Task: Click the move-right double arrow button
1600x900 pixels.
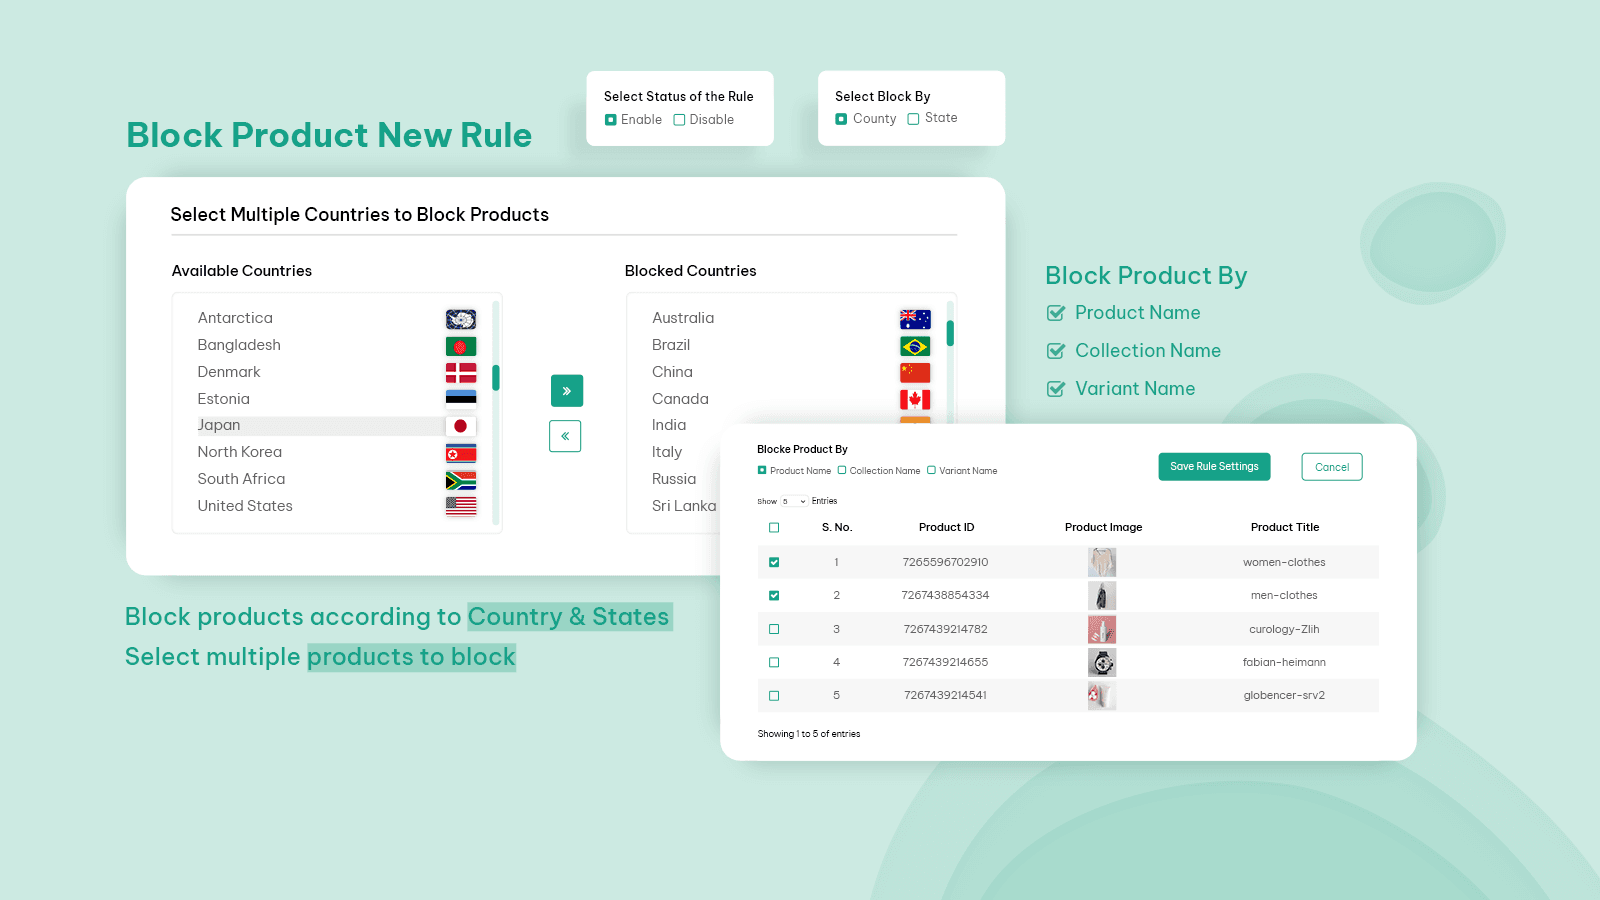Action: point(566,391)
